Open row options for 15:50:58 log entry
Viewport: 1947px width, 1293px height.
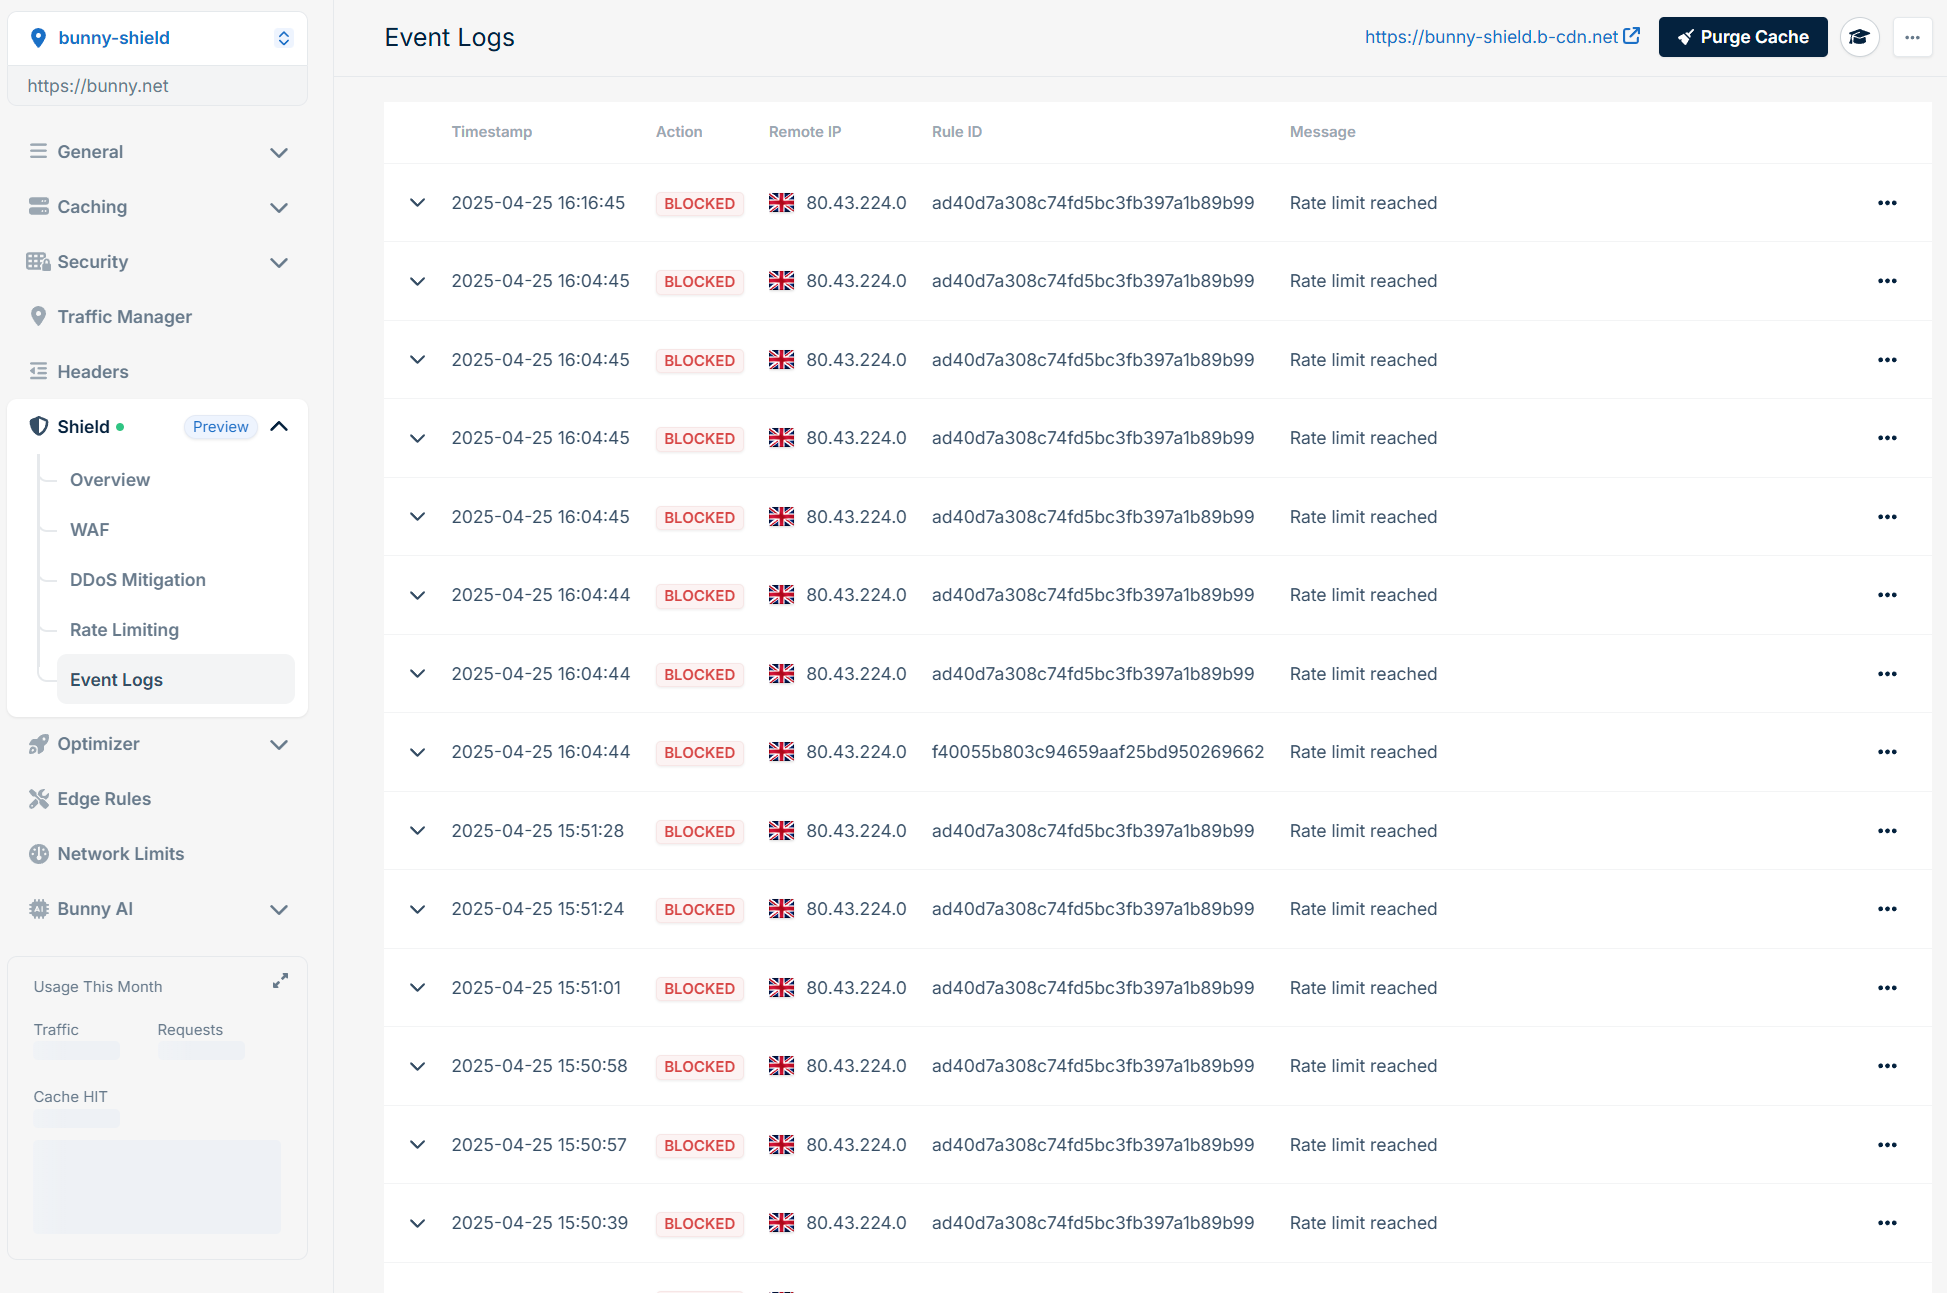[x=1887, y=1066]
